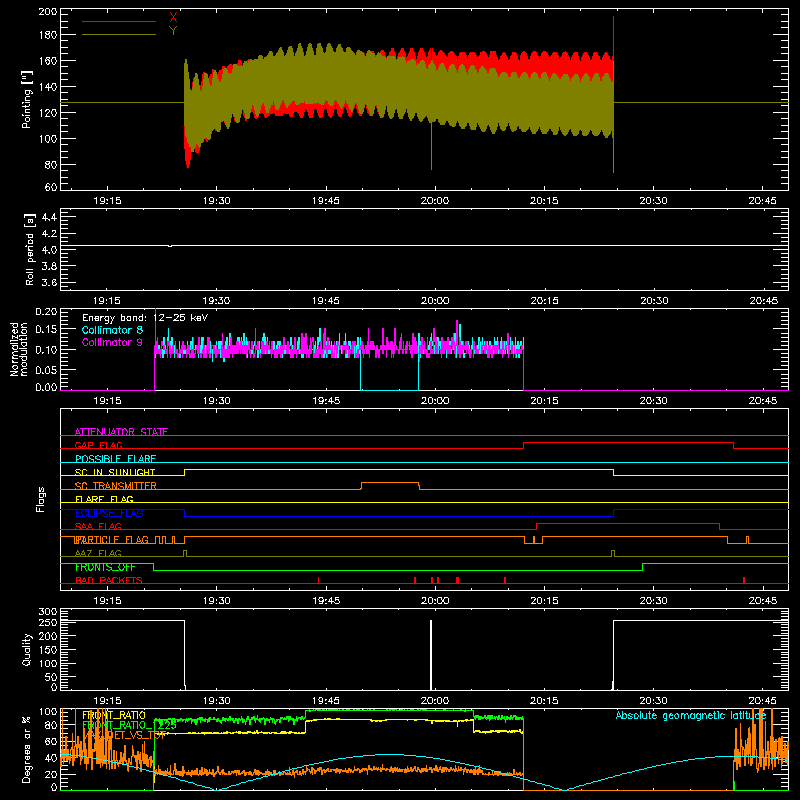Click the cyan 'Collimator 8' legend label

click(112, 330)
